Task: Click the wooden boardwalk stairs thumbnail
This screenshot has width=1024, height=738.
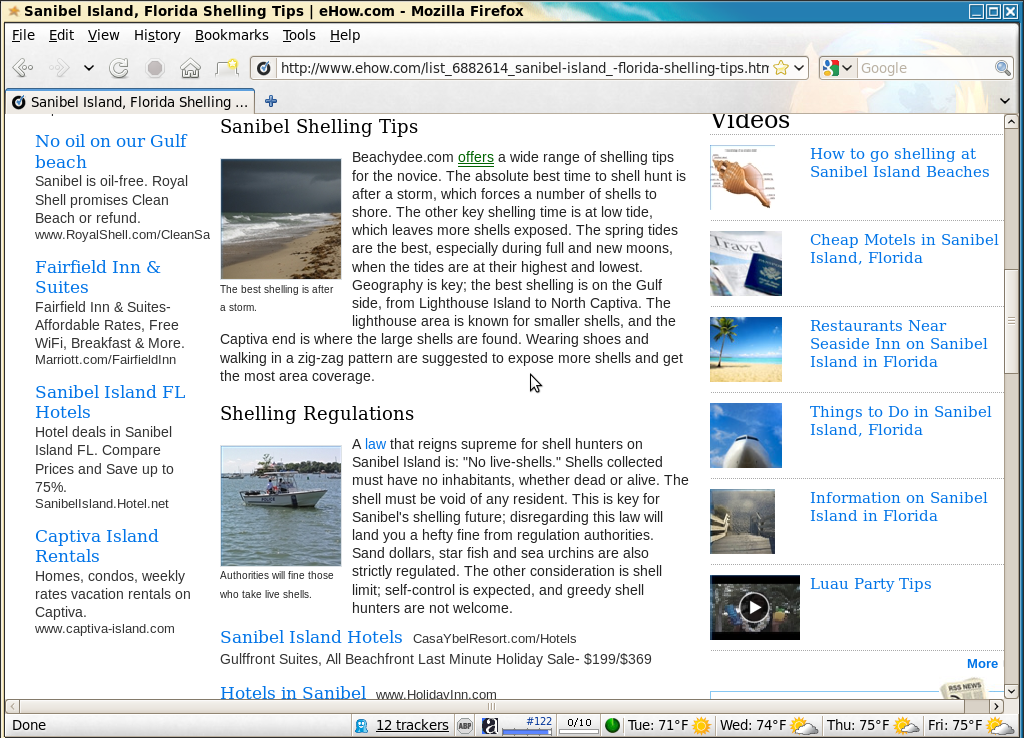Action: tap(743, 521)
